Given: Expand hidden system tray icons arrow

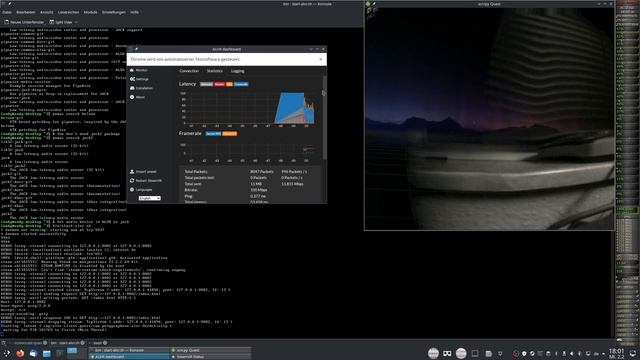Looking at the screenshot, I should (x=603, y=353).
